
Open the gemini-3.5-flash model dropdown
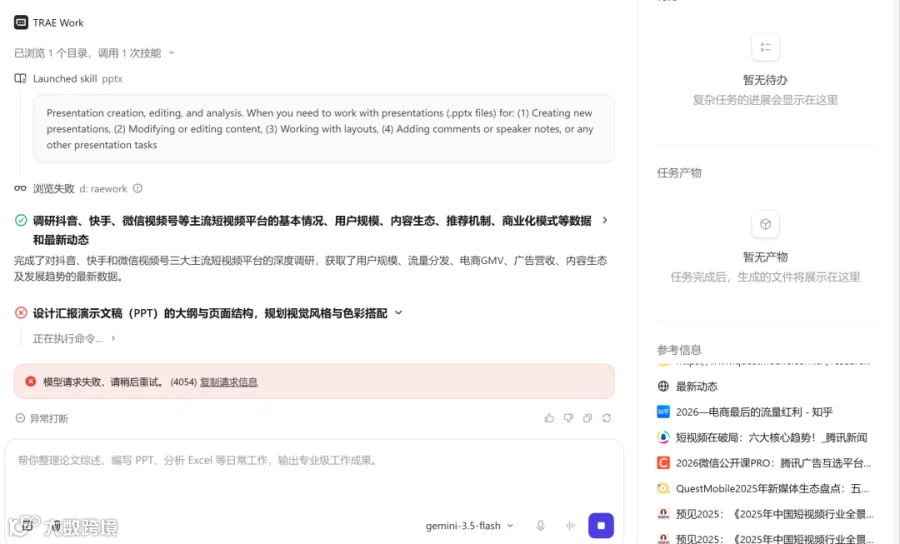[469, 526]
